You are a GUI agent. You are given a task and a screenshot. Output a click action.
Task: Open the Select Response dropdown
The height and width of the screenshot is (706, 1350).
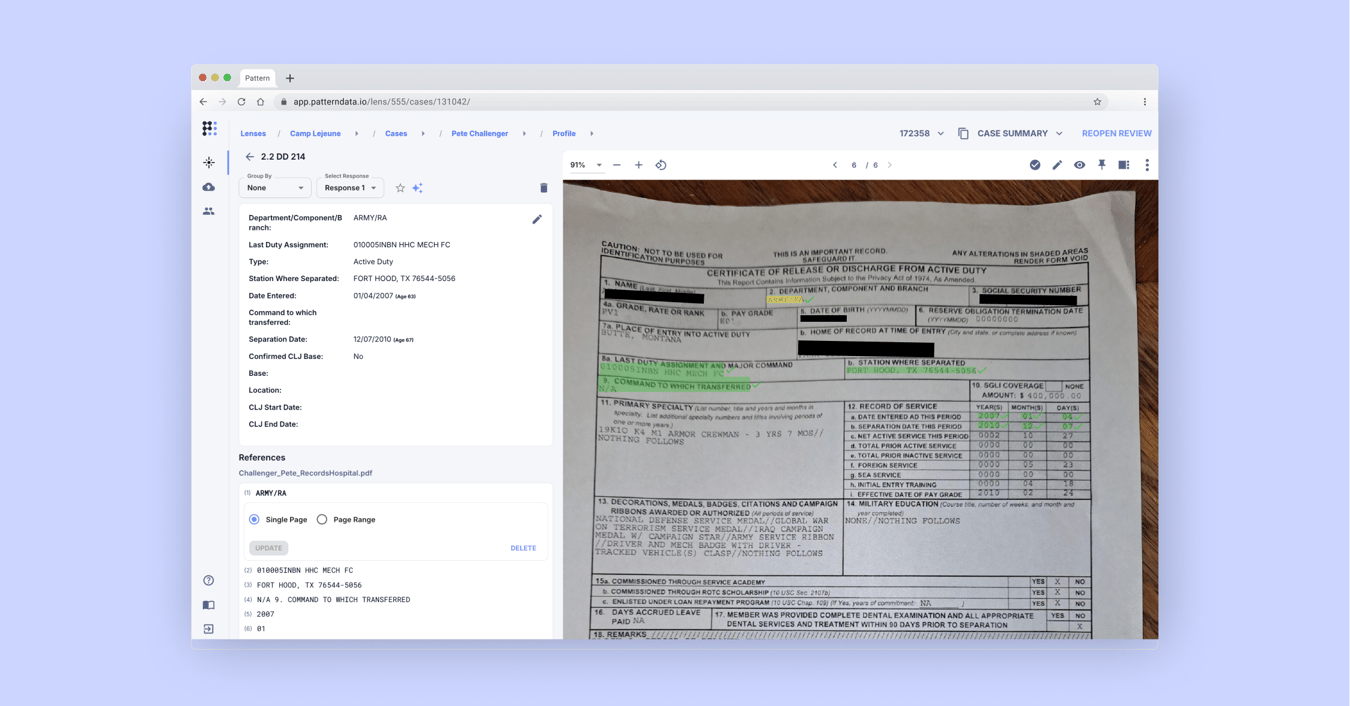(x=350, y=187)
